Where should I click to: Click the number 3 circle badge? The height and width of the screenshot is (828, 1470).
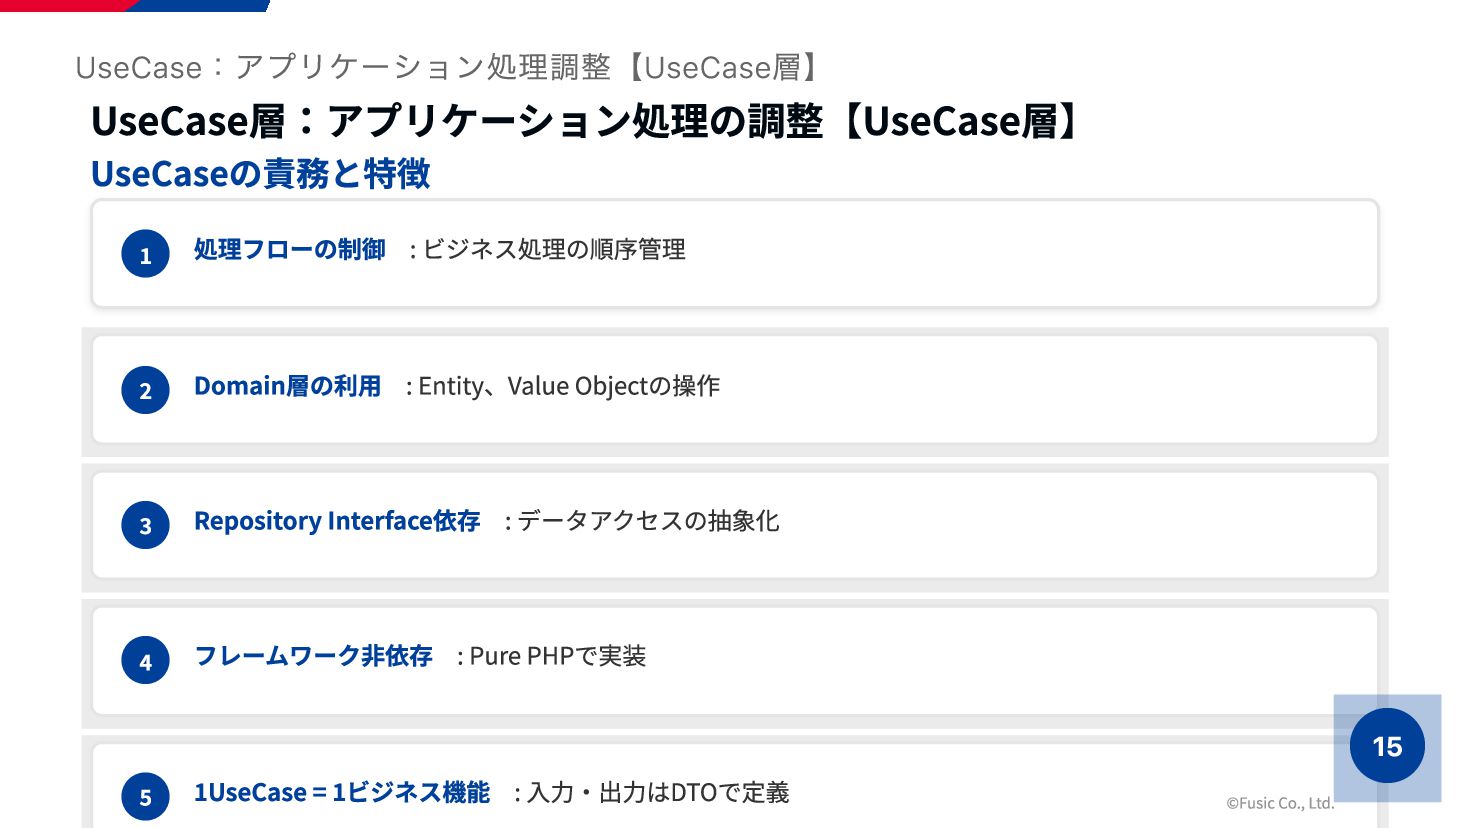tap(146, 525)
